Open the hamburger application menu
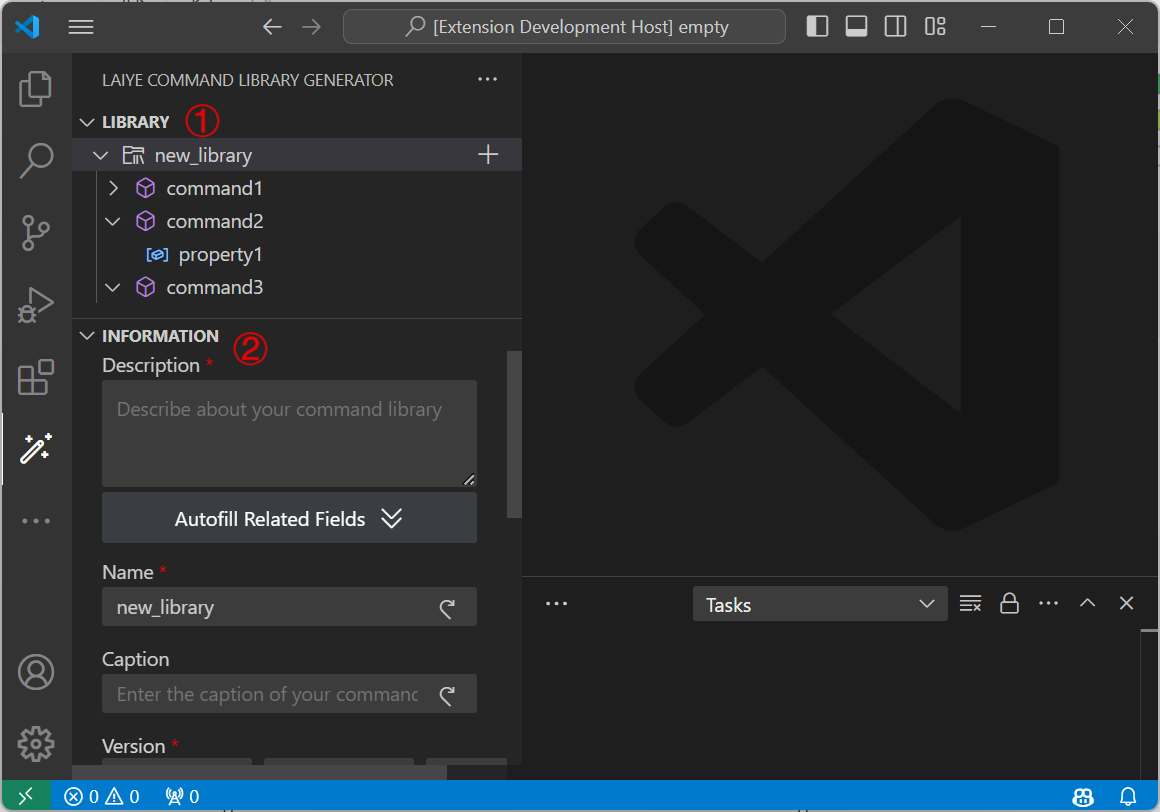 click(x=81, y=27)
